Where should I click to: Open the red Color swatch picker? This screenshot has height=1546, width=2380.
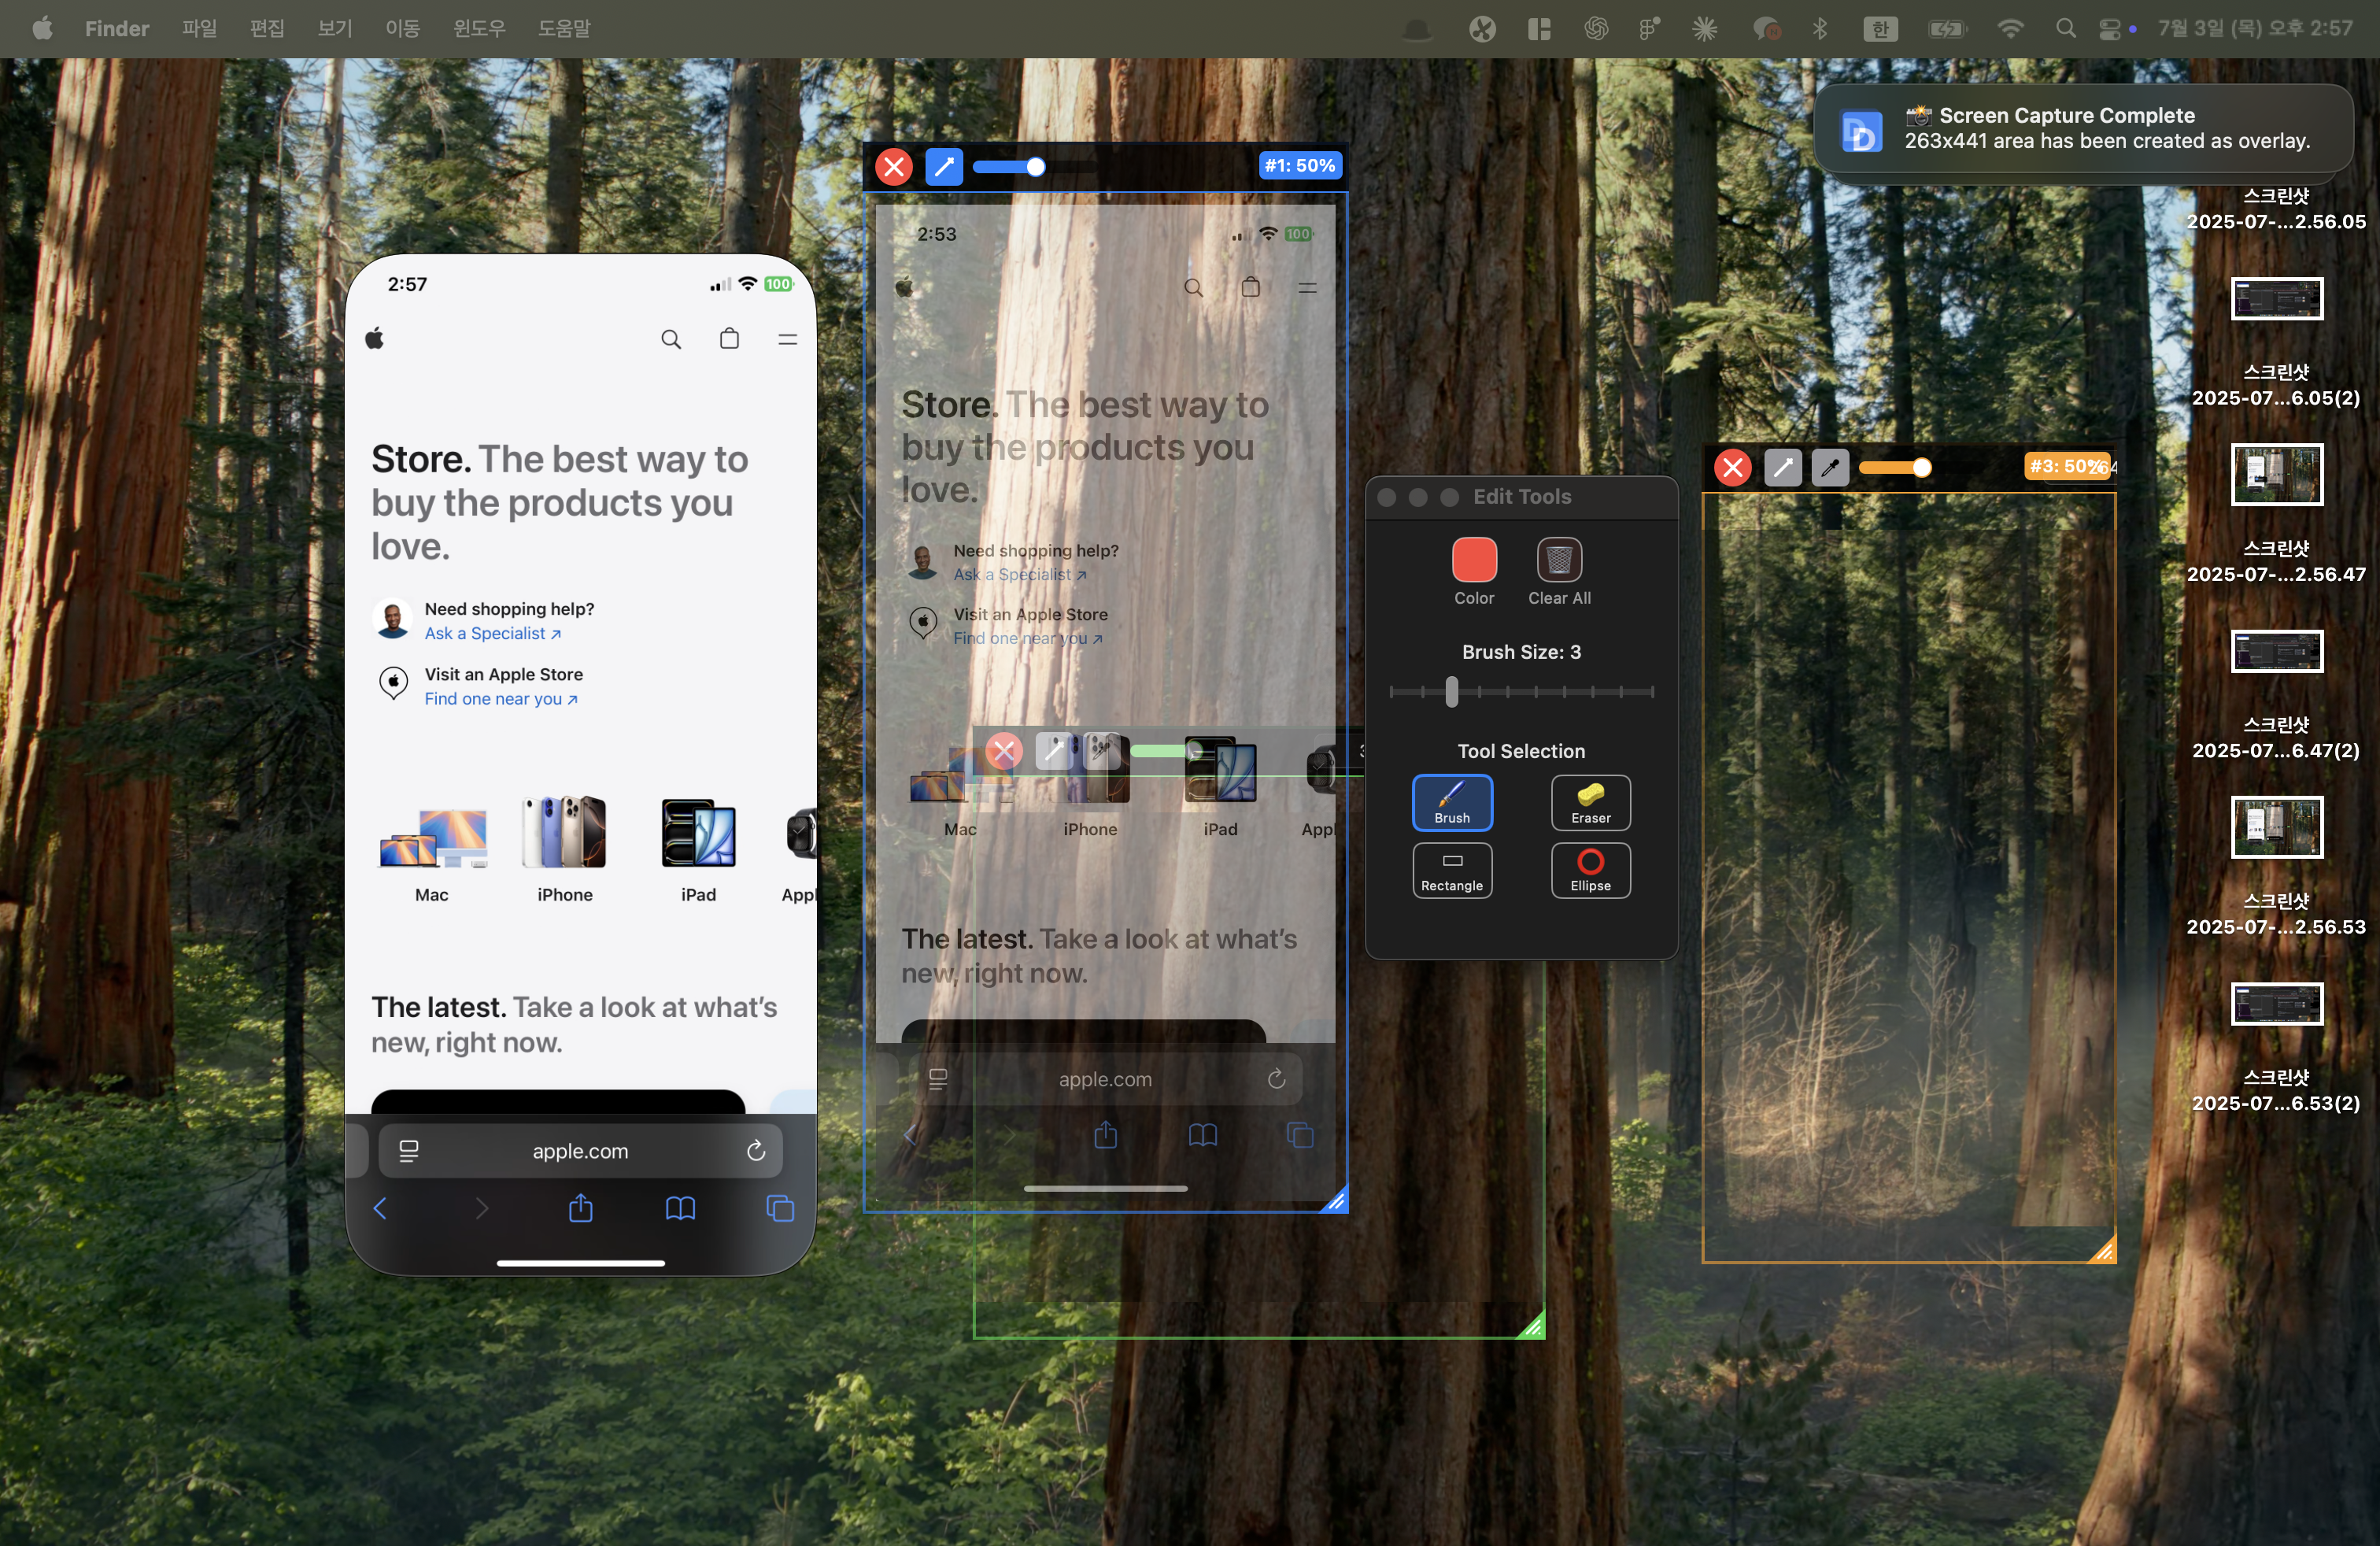click(1473, 560)
